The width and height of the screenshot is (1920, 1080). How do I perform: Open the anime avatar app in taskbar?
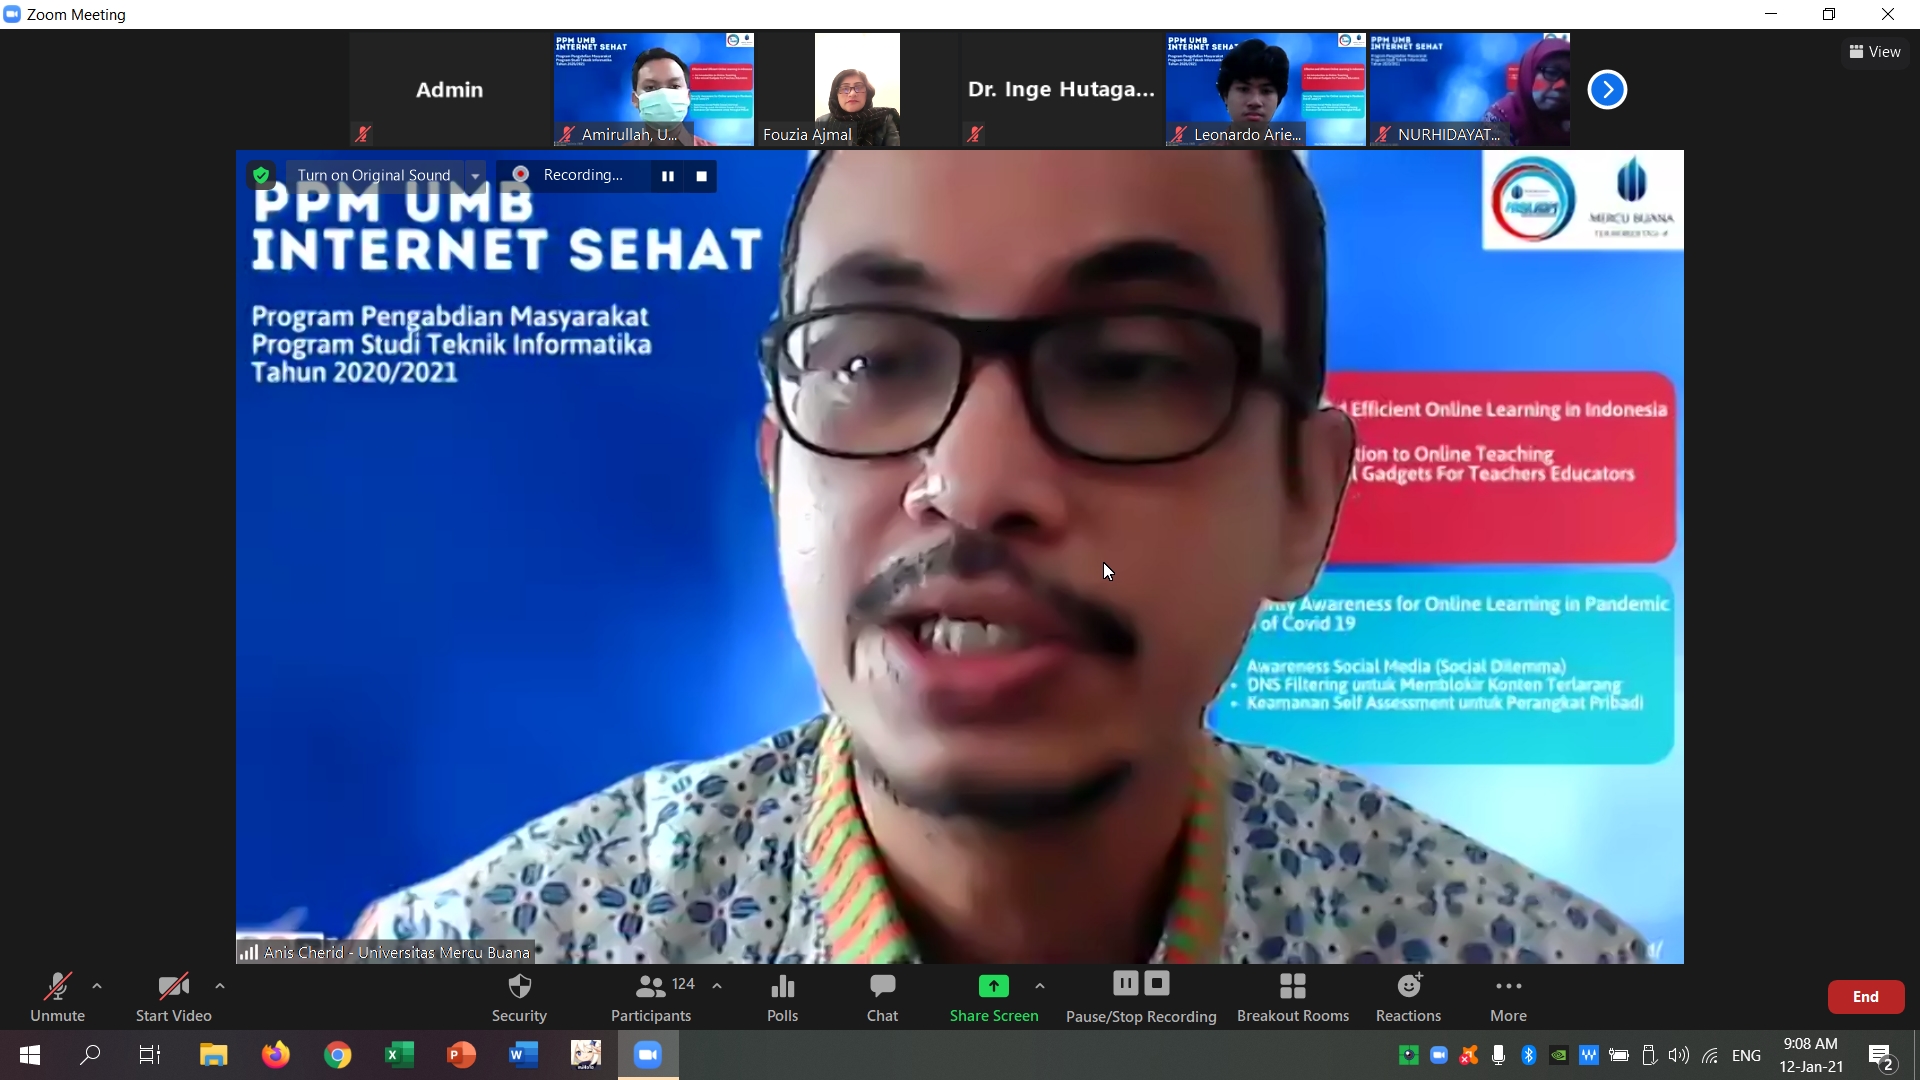[586, 1055]
